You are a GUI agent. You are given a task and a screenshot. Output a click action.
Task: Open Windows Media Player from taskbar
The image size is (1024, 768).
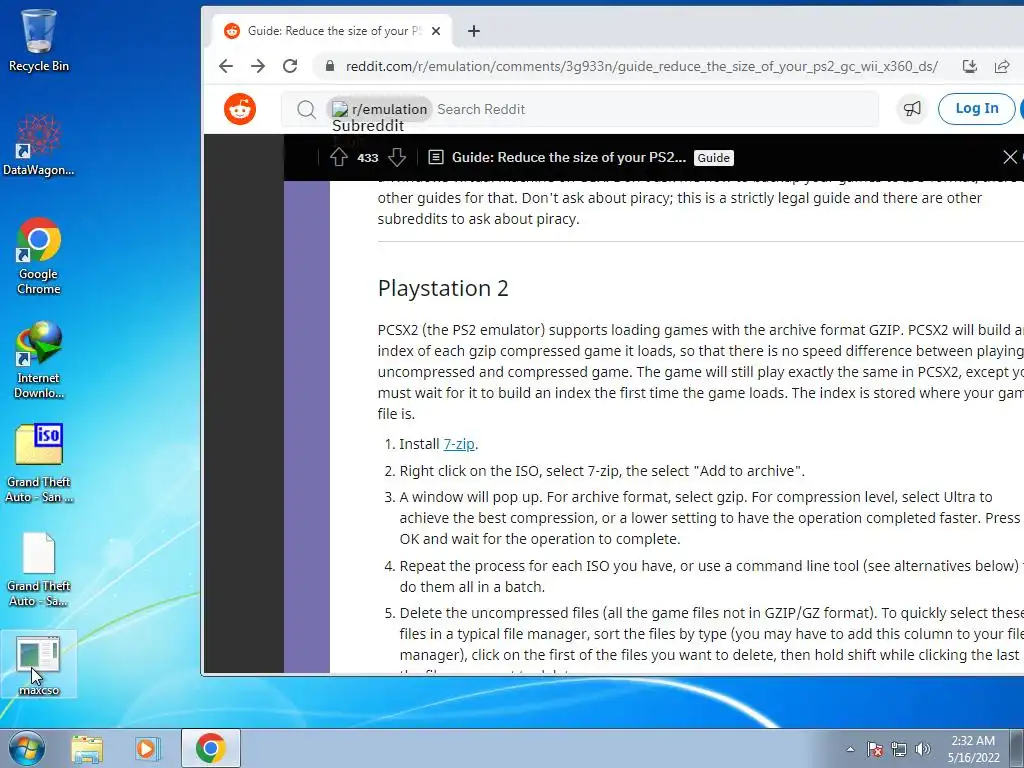148,748
